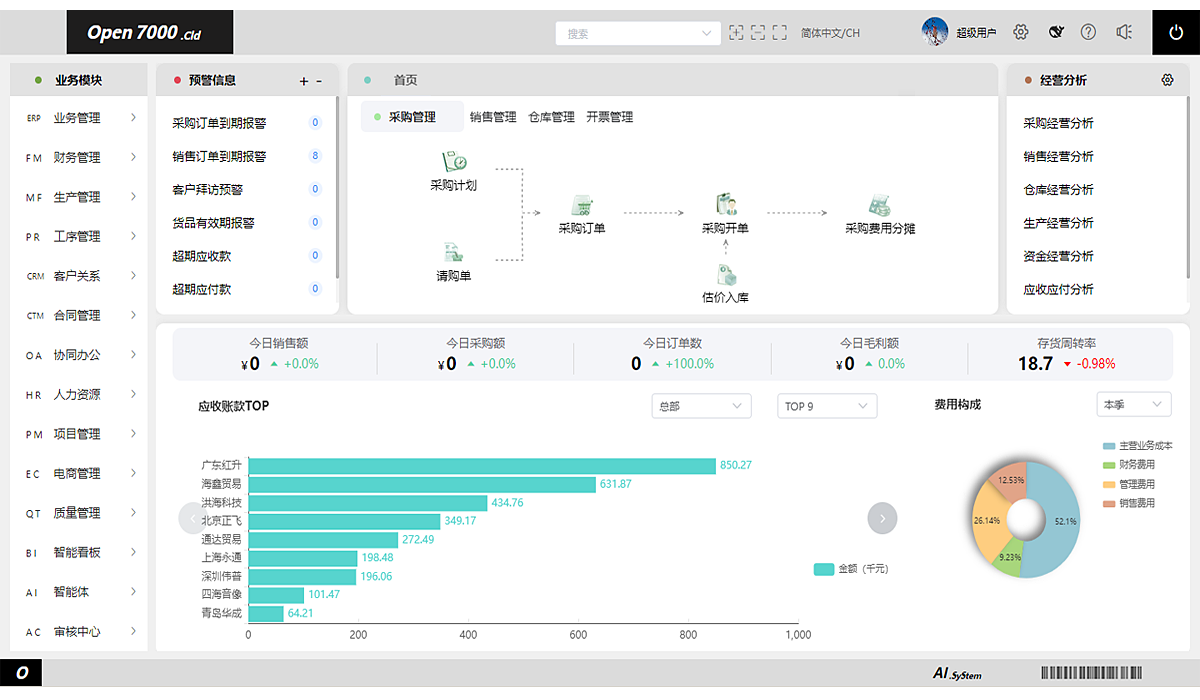Open the 超级用户 profile avatar

[x=935, y=32]
